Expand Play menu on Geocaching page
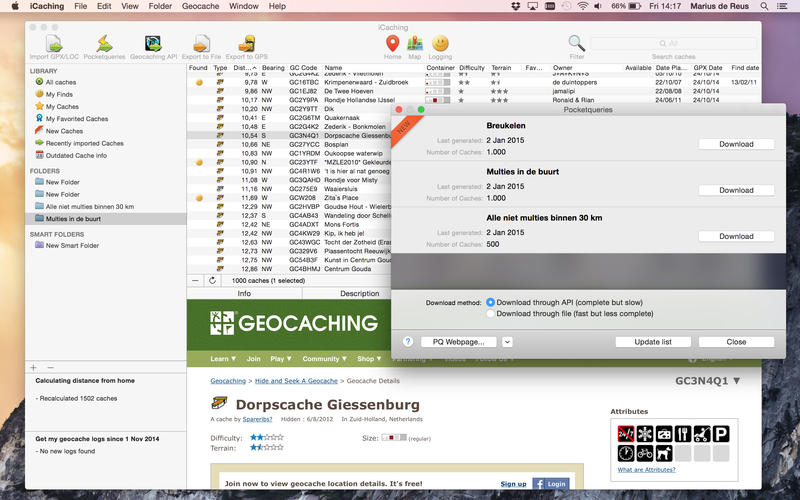 tap(281, 359)
